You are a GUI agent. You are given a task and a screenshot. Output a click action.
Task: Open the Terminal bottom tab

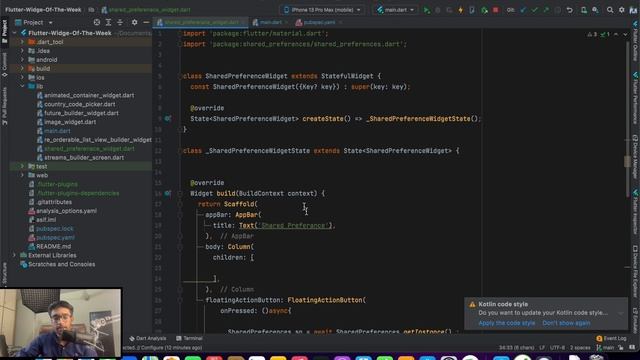(189, 338)
